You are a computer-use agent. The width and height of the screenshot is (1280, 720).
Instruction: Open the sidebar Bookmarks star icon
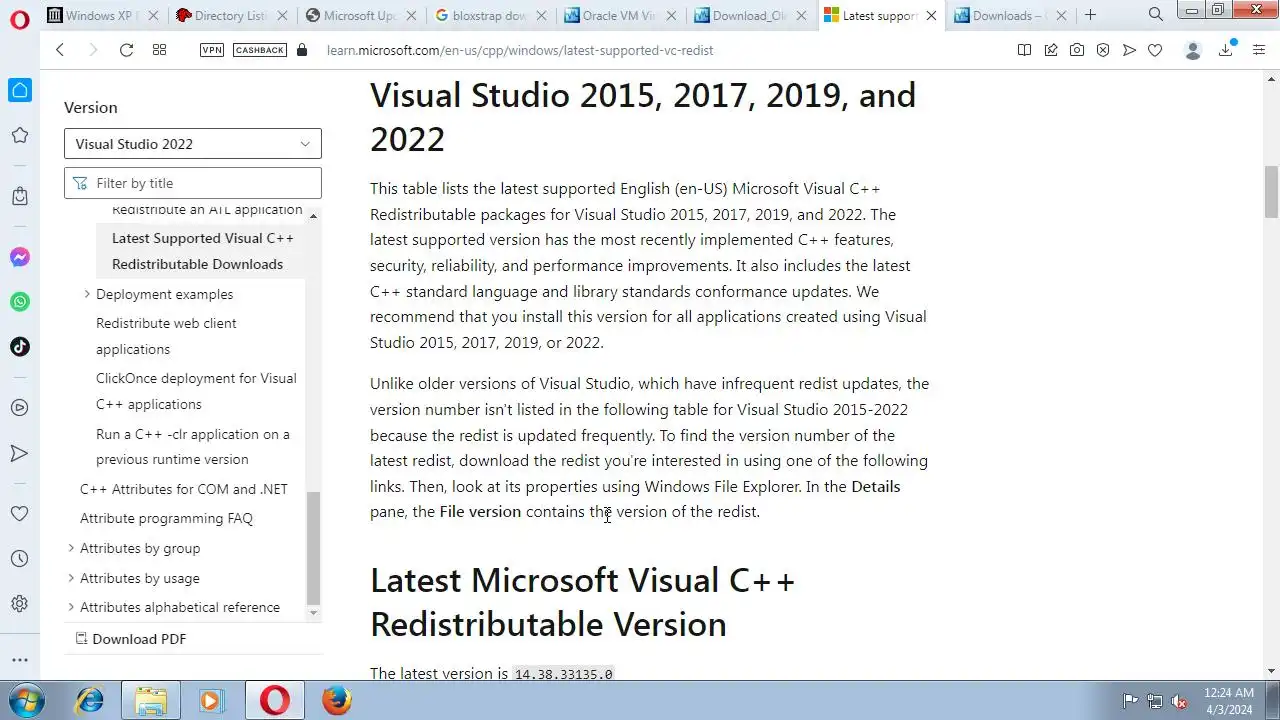(x=19, y=135)
